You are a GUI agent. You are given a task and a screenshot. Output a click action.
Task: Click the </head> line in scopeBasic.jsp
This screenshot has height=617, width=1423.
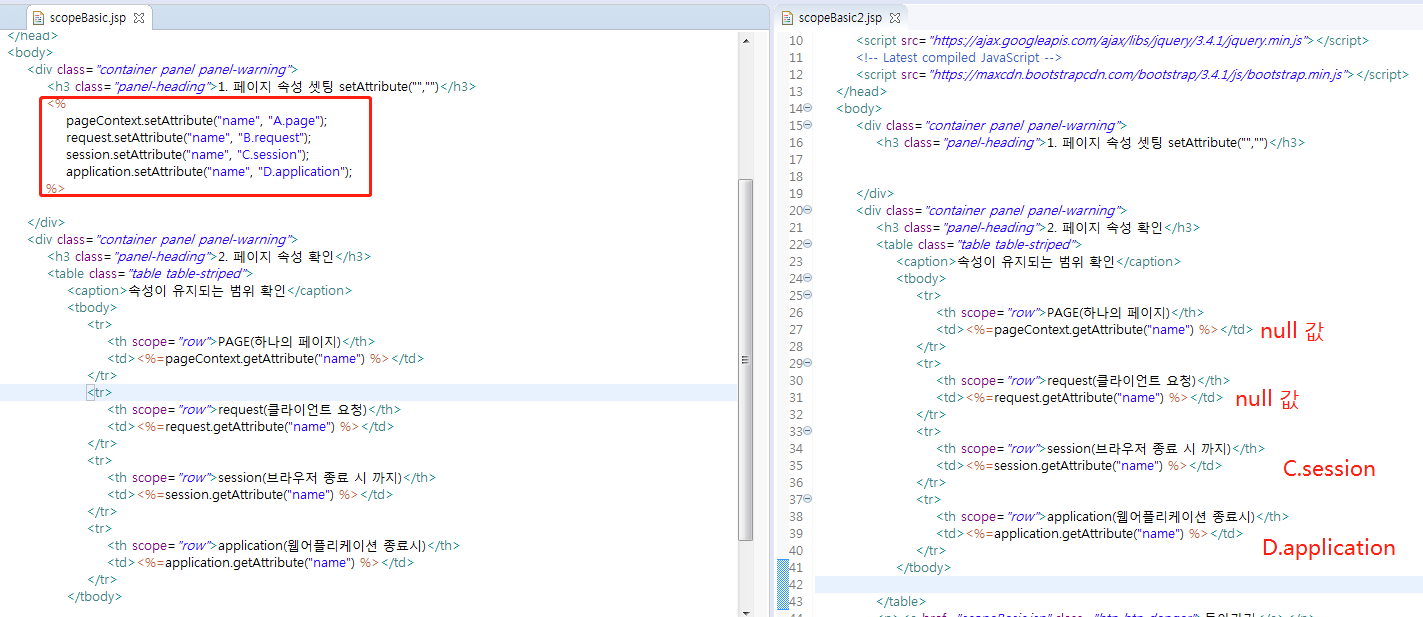(x=33, y=36)
